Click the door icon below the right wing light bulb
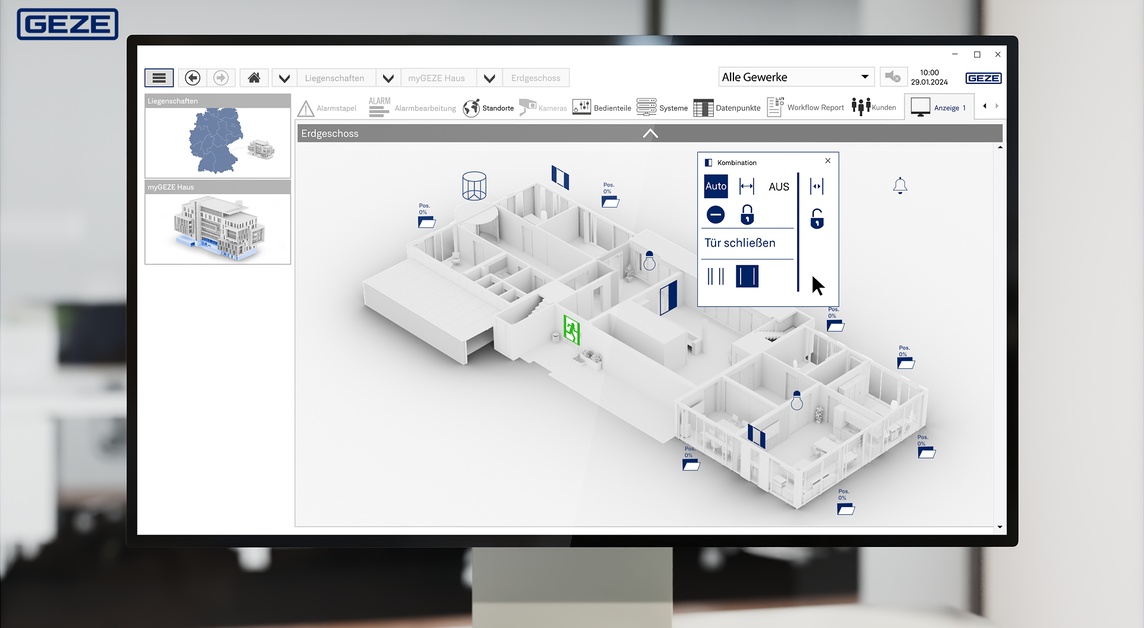The height and width of the screenshot is (628, 1144). pyautogui.click(x=757, y=435)
